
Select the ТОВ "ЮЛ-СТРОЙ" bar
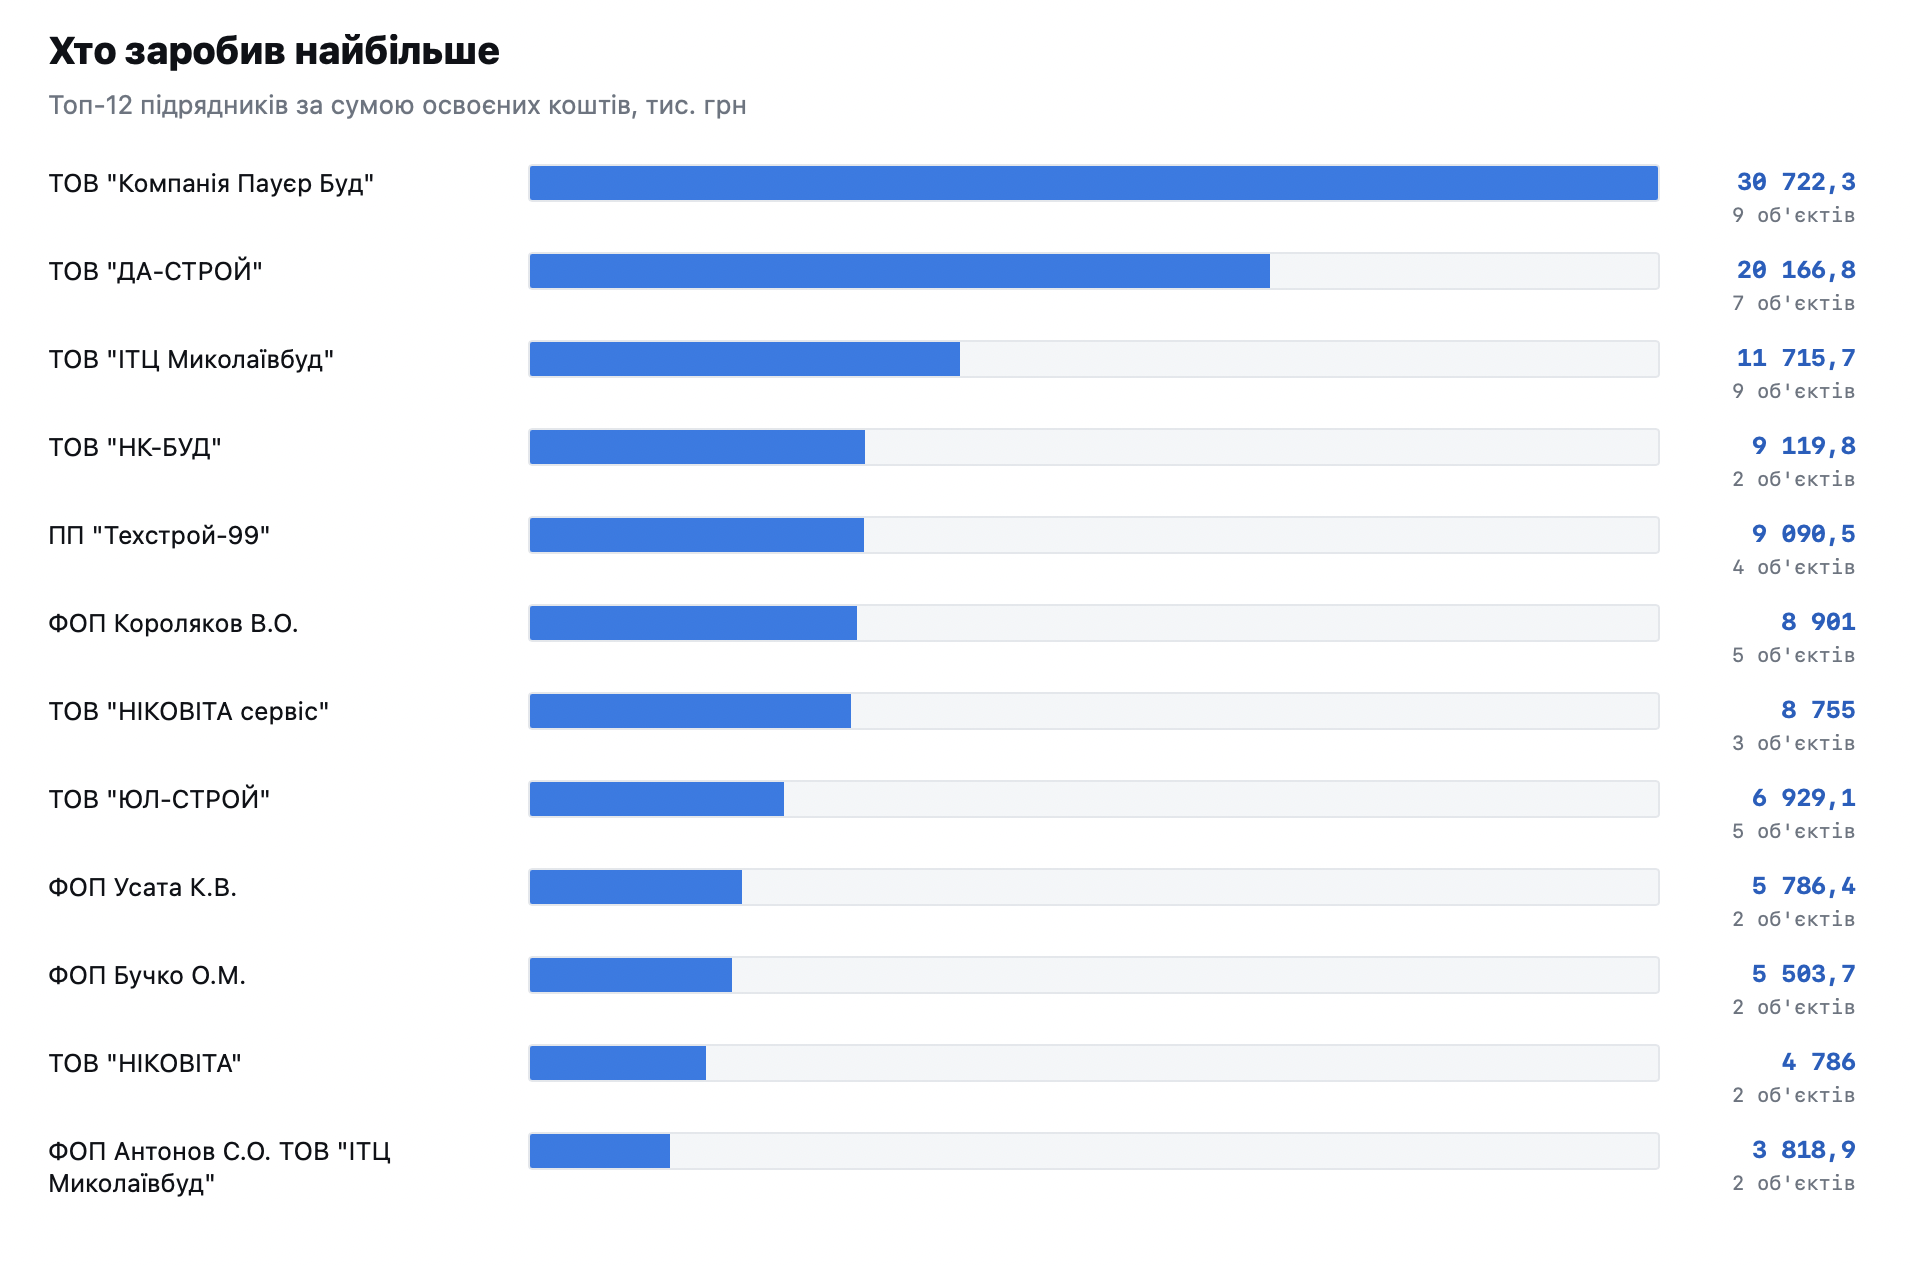coord(1094,799)
